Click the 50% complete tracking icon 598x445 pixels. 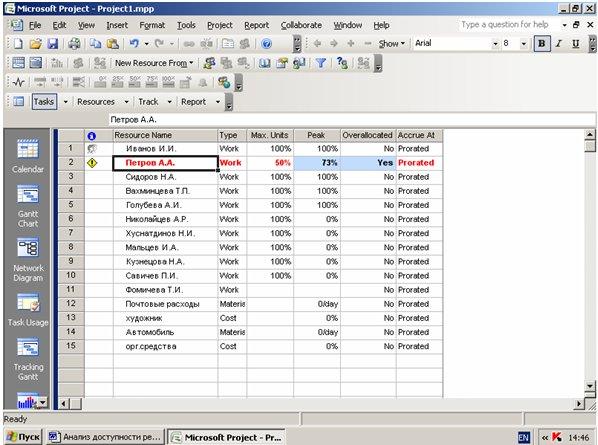pos(135,82)
